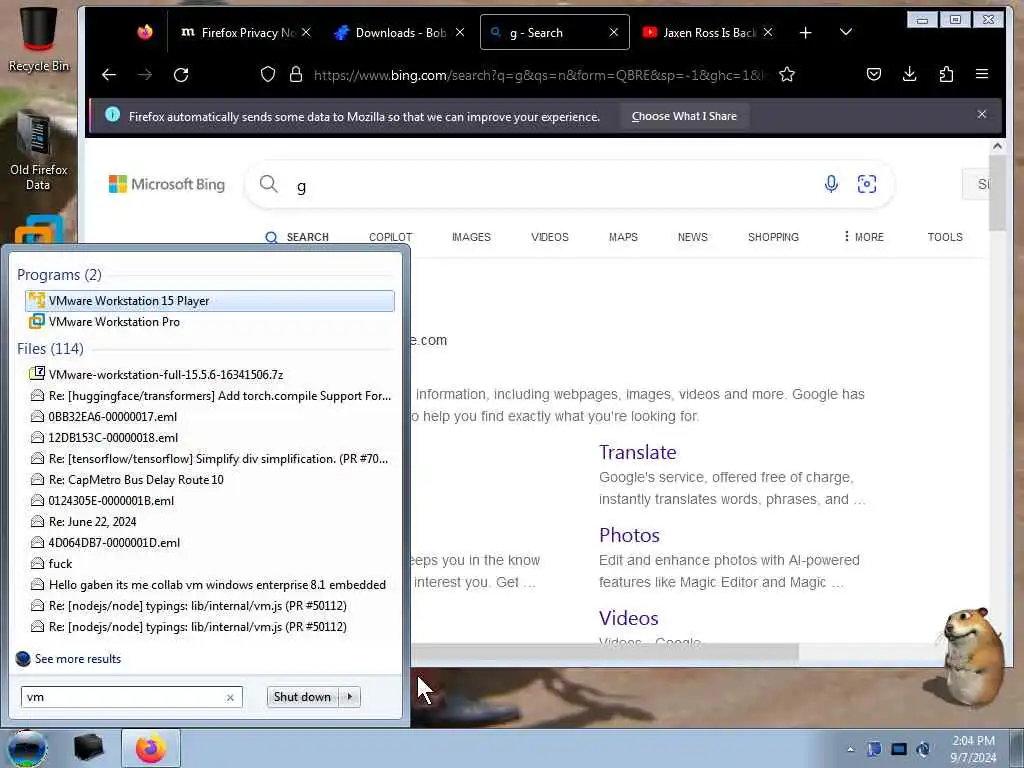Open the Extensions puzzle icon
Screen dimensions: 1024x768
946,74
